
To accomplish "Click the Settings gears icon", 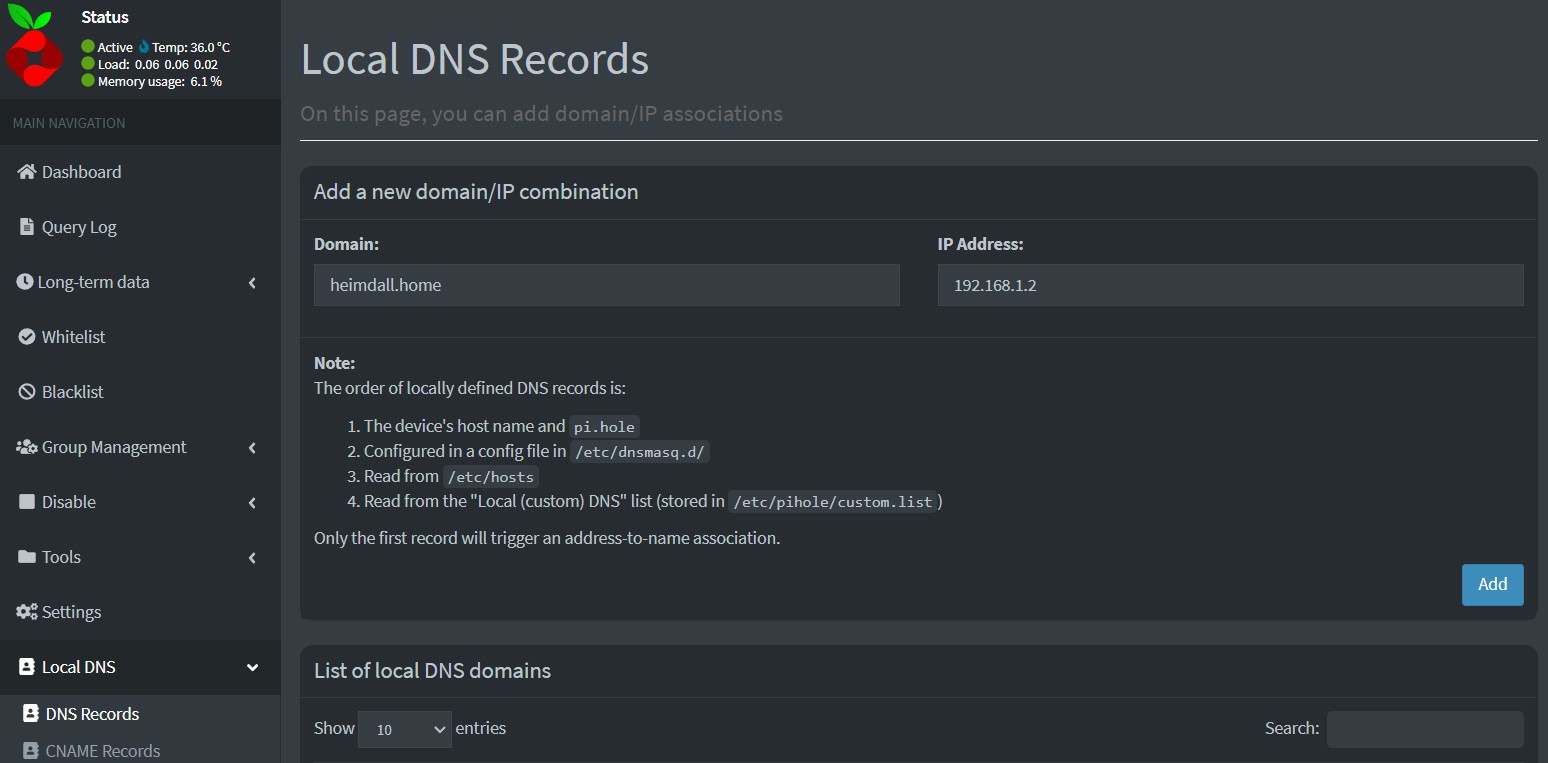I will [27, 612].
